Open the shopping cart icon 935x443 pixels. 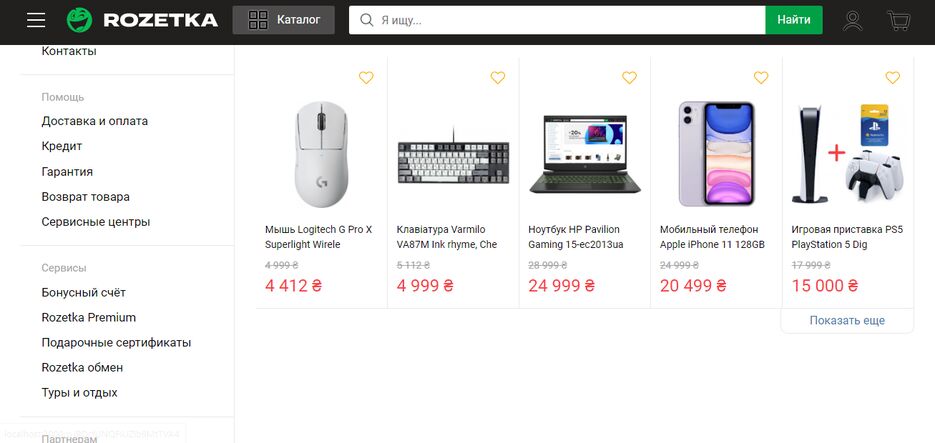[898, 20]
